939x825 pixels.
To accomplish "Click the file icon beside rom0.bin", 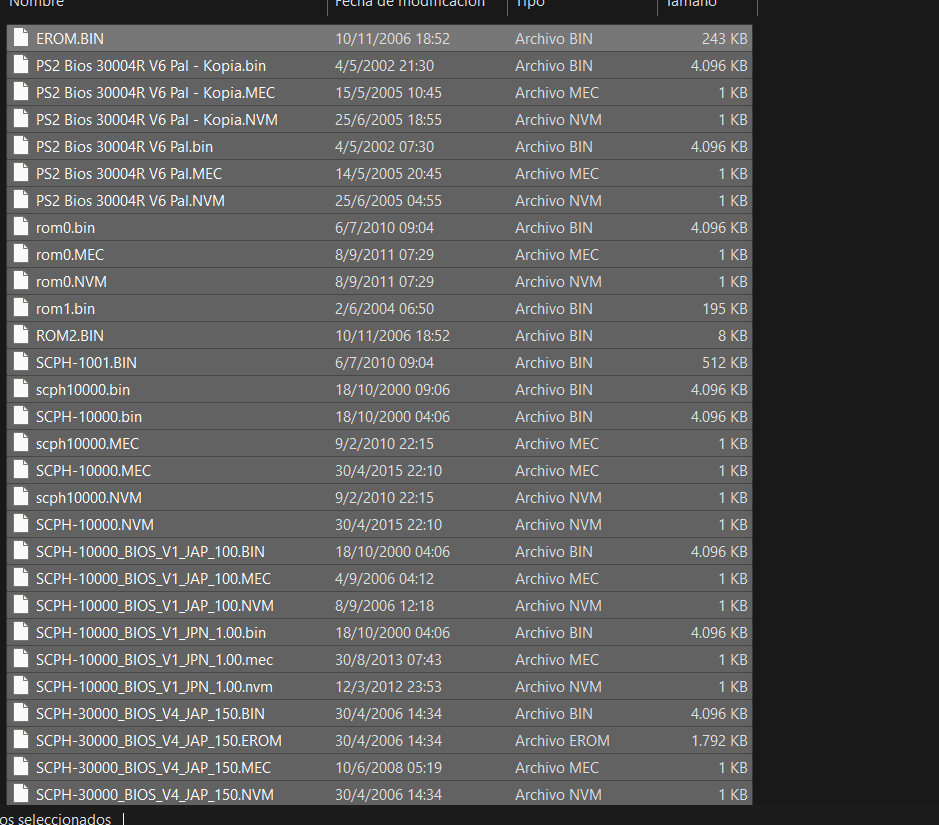I will tap(21, 227).
